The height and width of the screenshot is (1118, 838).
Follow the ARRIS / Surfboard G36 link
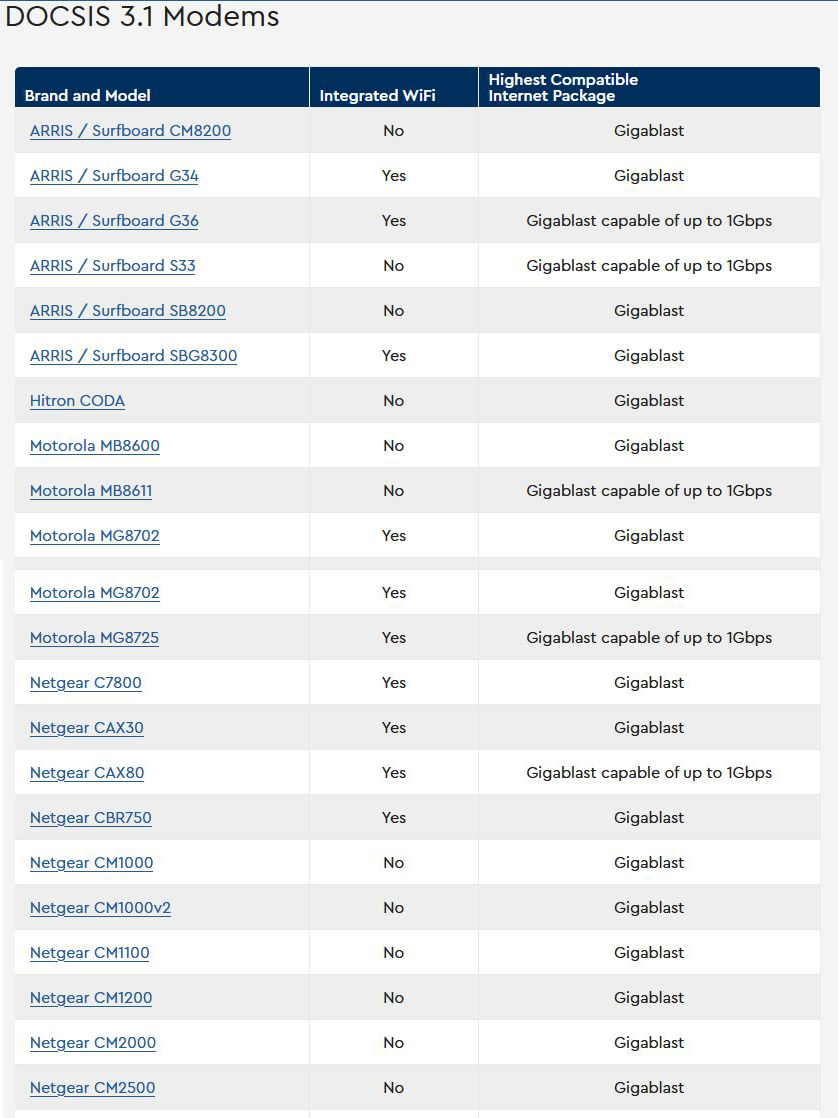click(114, 220)
